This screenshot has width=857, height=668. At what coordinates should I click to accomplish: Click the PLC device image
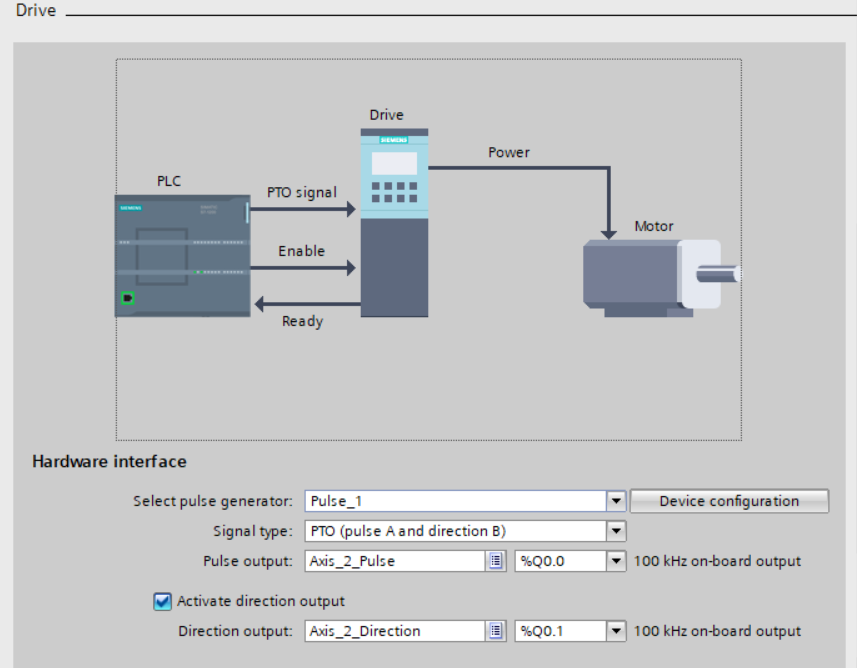coord(183,256)
